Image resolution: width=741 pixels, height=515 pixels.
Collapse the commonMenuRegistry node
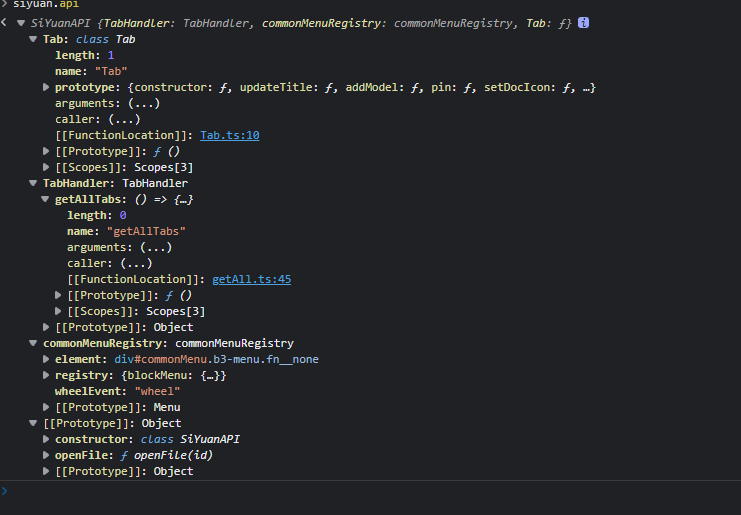(33, 343)
